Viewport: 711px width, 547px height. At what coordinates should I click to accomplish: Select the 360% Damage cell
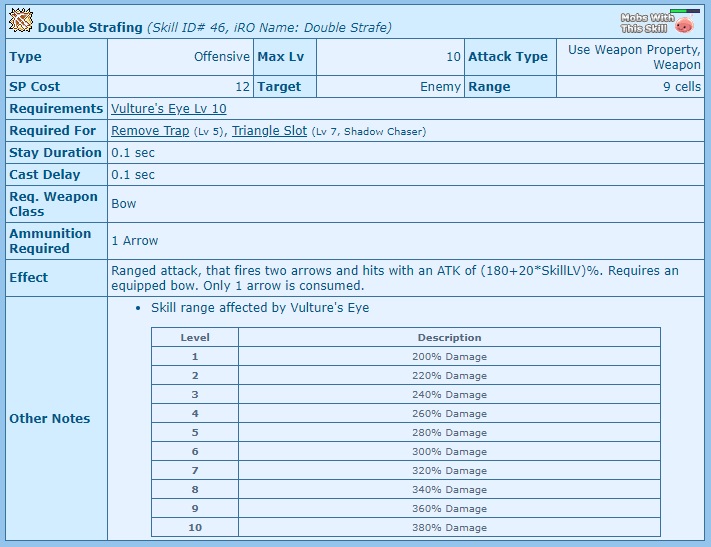449,509
